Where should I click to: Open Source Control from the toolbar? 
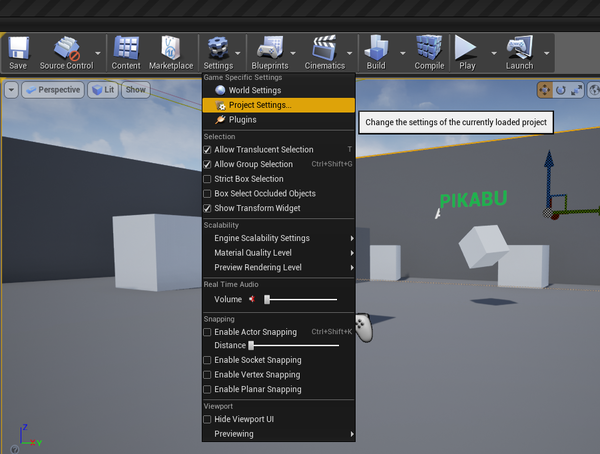[x=66, y=52]
